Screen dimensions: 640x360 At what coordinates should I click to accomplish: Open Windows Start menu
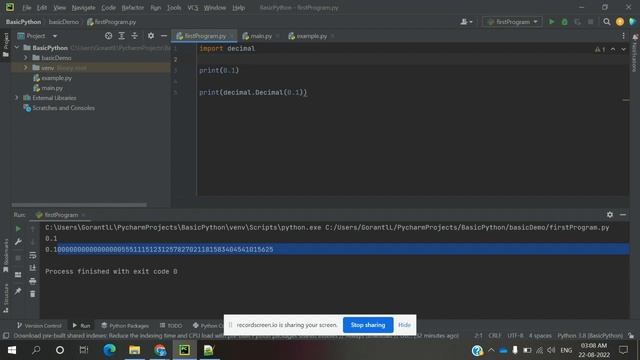point(11,350)
